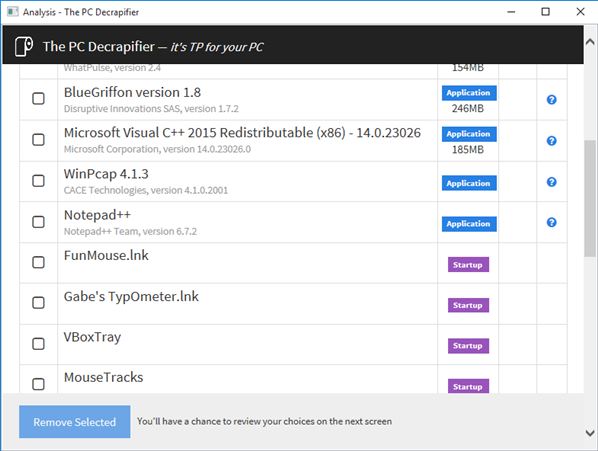Click the Notepad++ info question icon
Image resolution: width=598 pixels, height=451 pixels.
pos(551,222)
